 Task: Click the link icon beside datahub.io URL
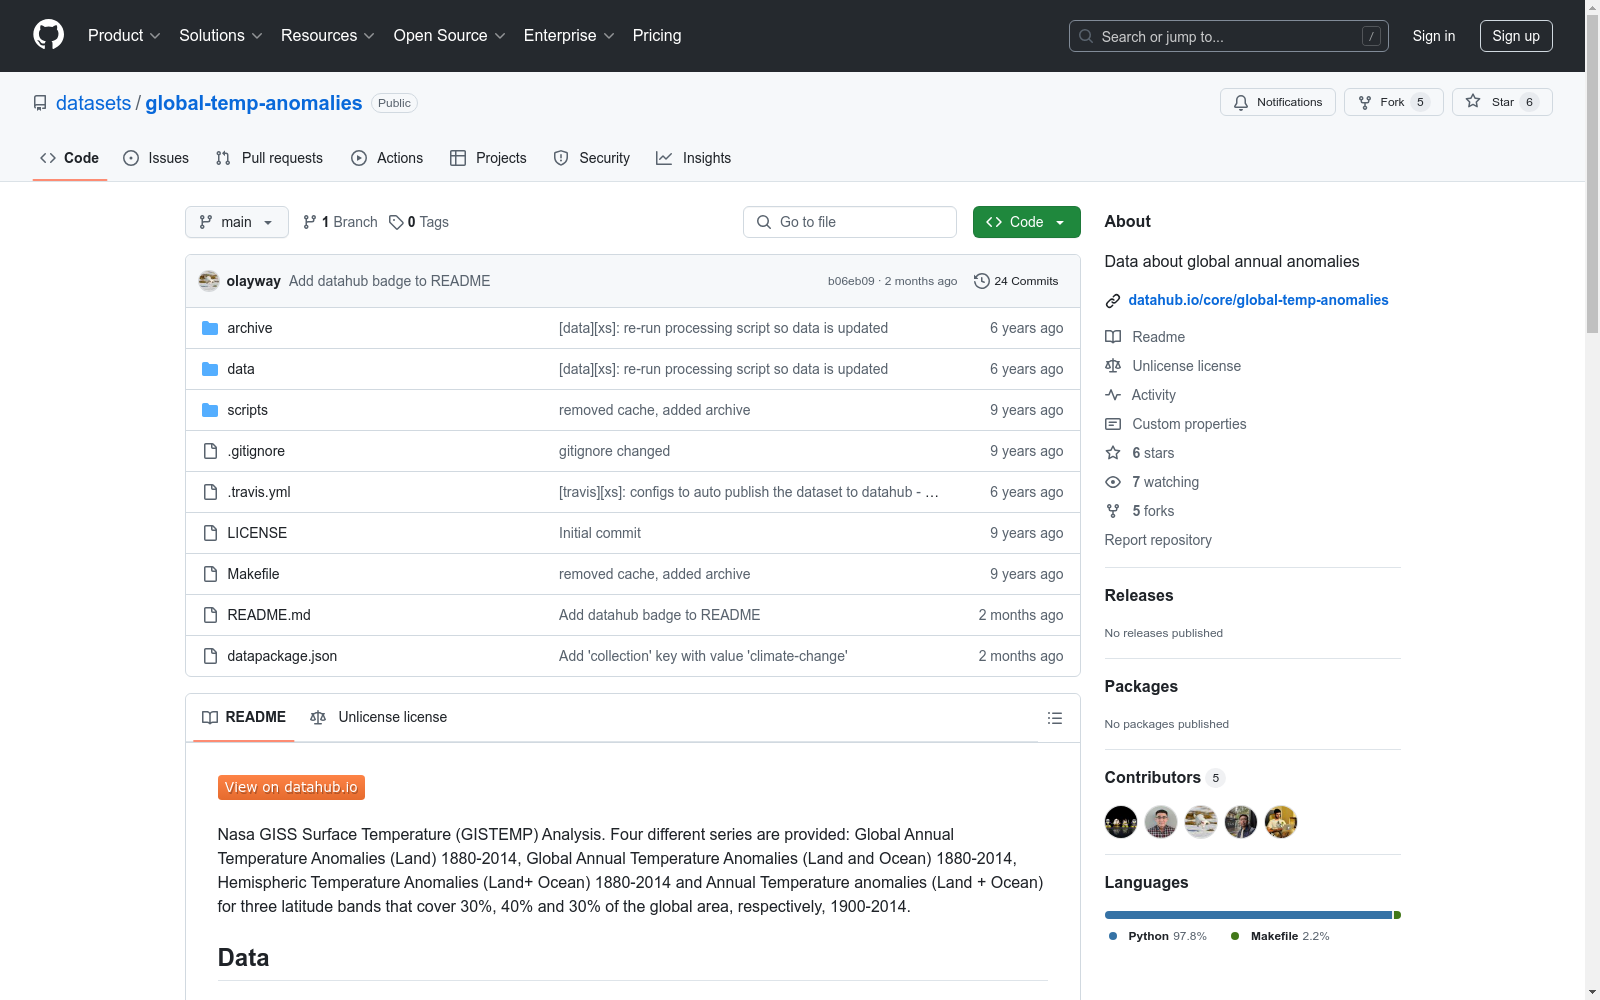(1113, 301)
